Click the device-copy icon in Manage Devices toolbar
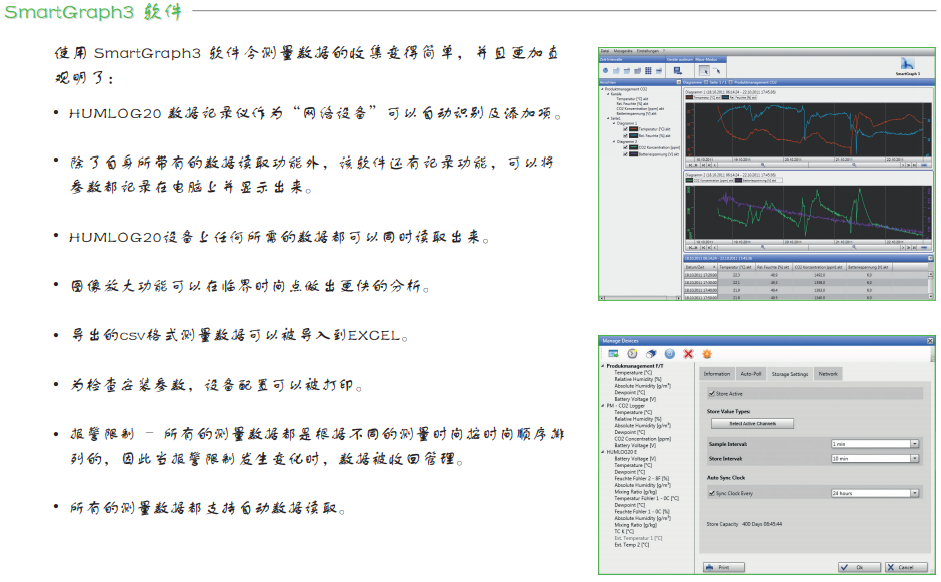 pos(651,354)
